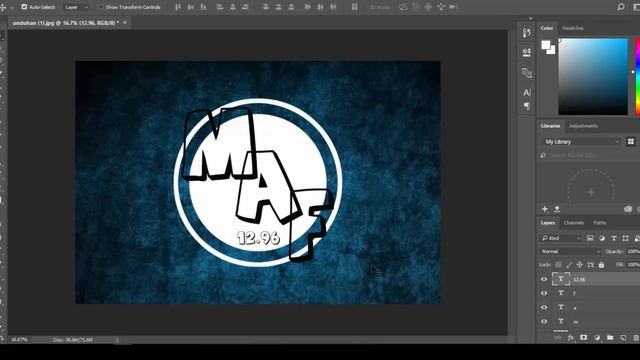The width and height of the screenshot is (640, 360).
Task: Switch to the Adjustments tab
Action: click(583, 126)
